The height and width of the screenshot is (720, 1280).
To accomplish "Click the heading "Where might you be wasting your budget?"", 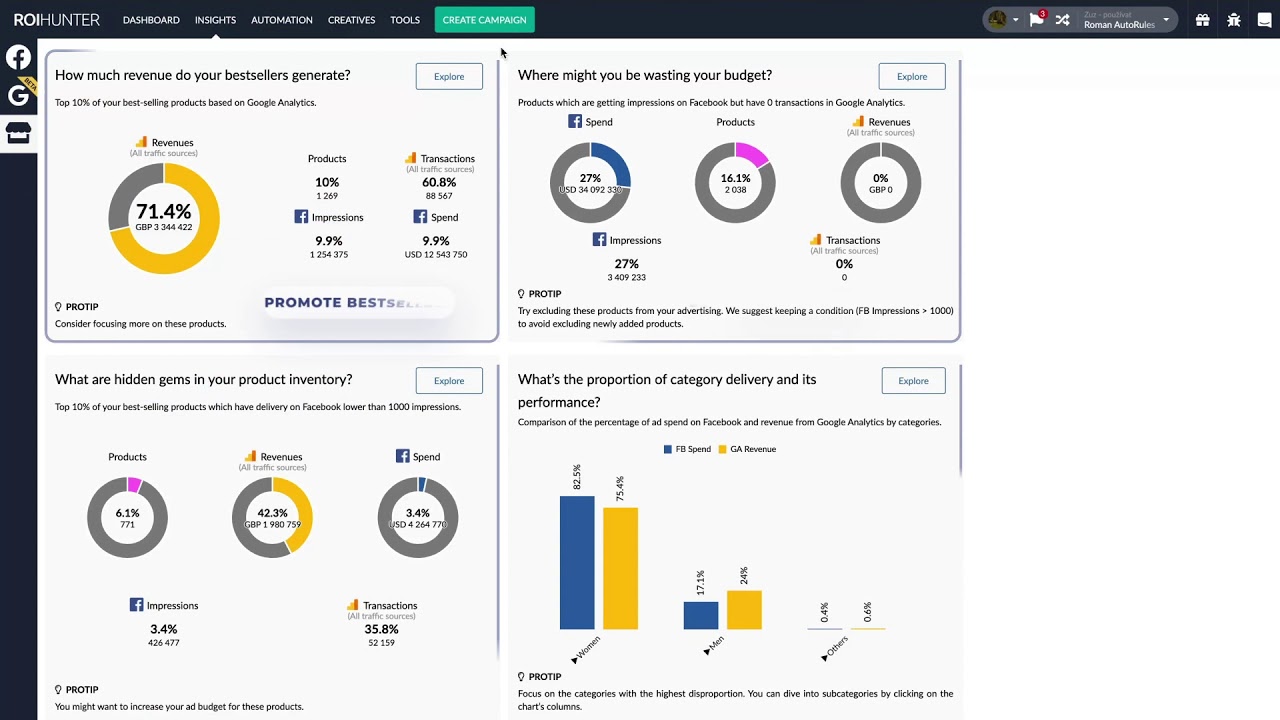I will pyautogui.click(x=645, y=75).
